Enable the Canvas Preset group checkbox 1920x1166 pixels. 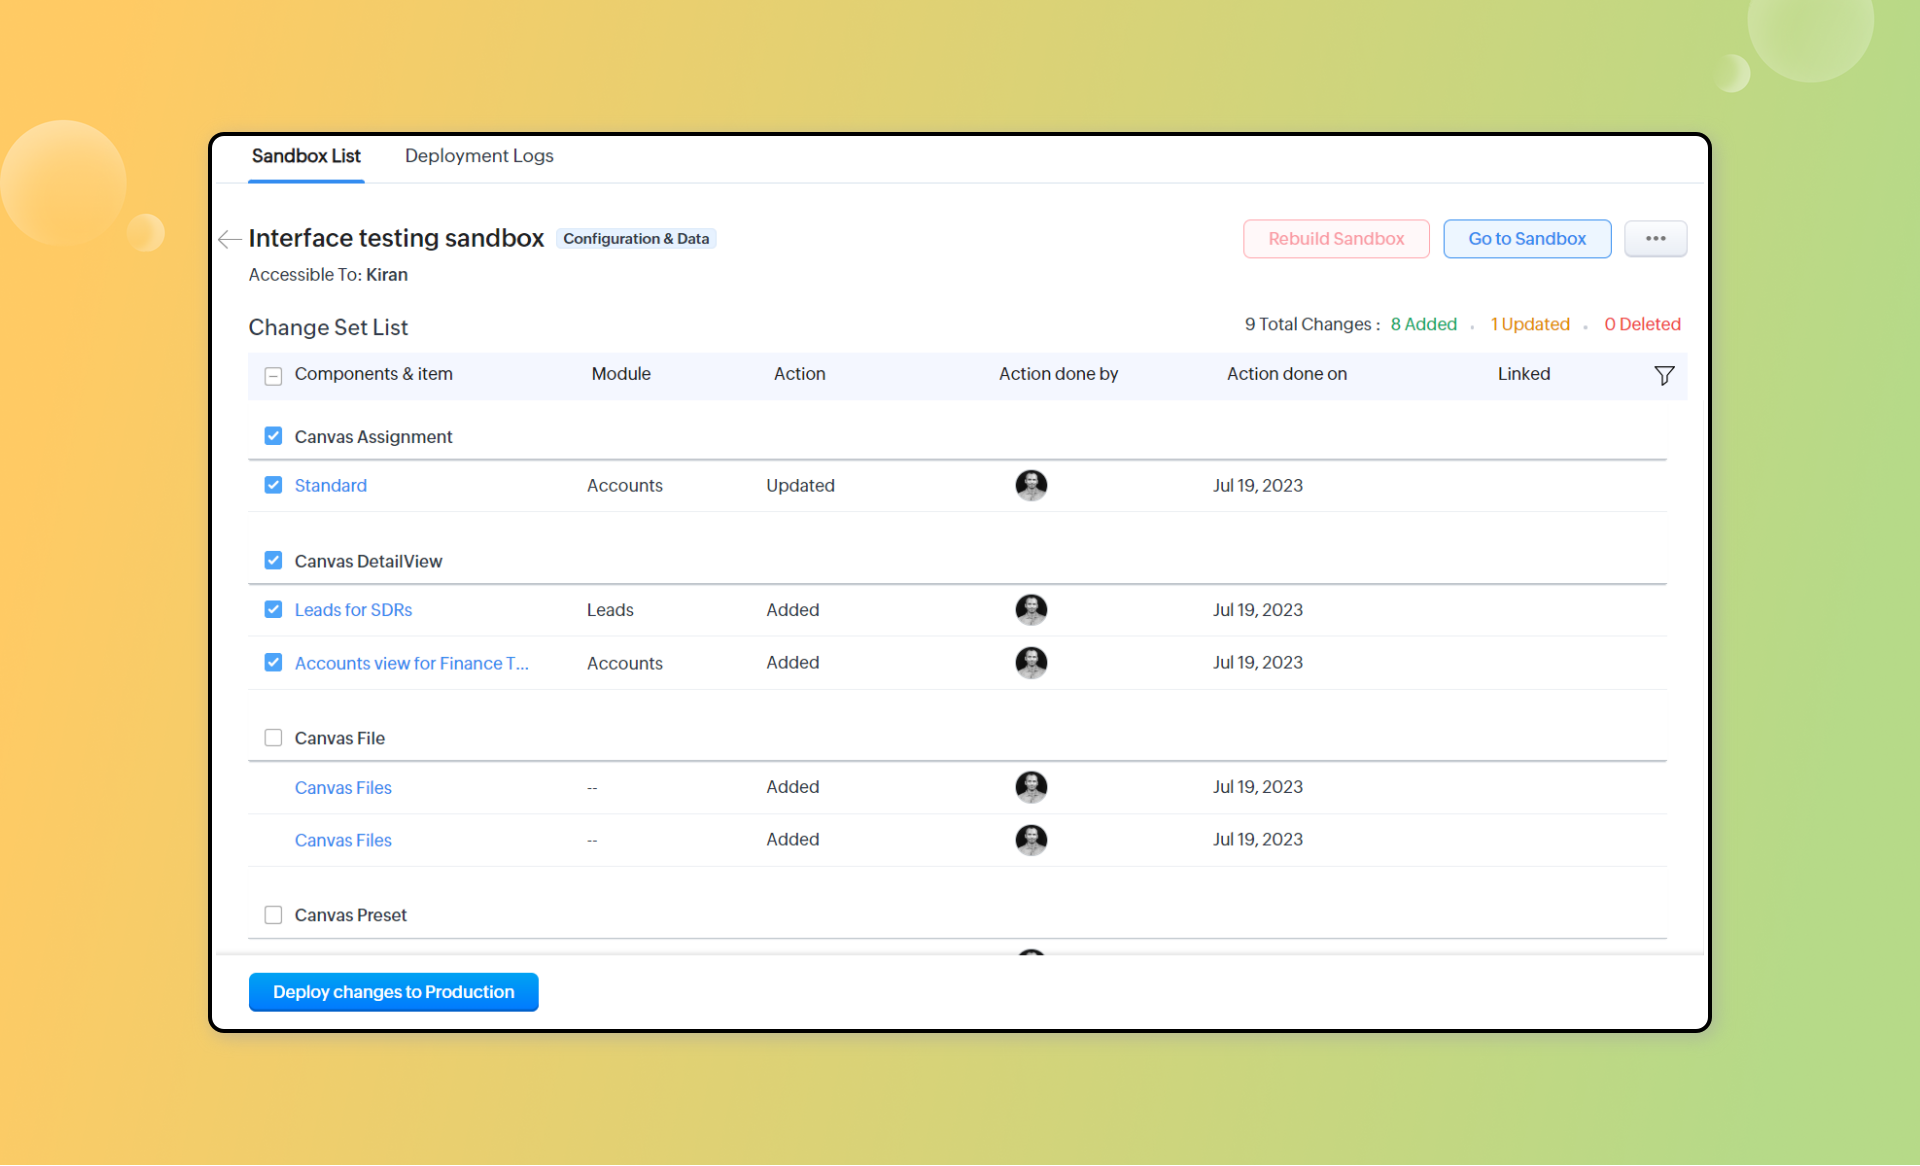(x=273, y=915)
